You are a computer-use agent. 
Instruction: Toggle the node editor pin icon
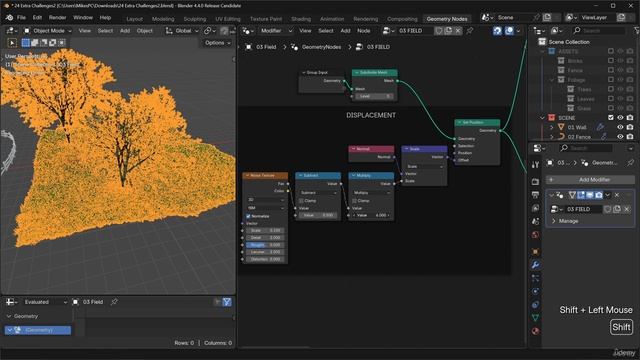(x=470, y=31)
